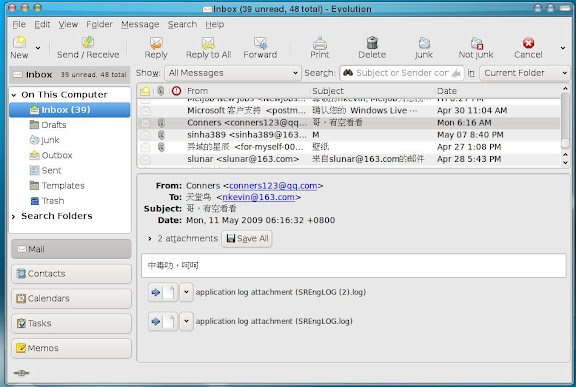
Task: Open the Message menu
Action: coord(140,24)
